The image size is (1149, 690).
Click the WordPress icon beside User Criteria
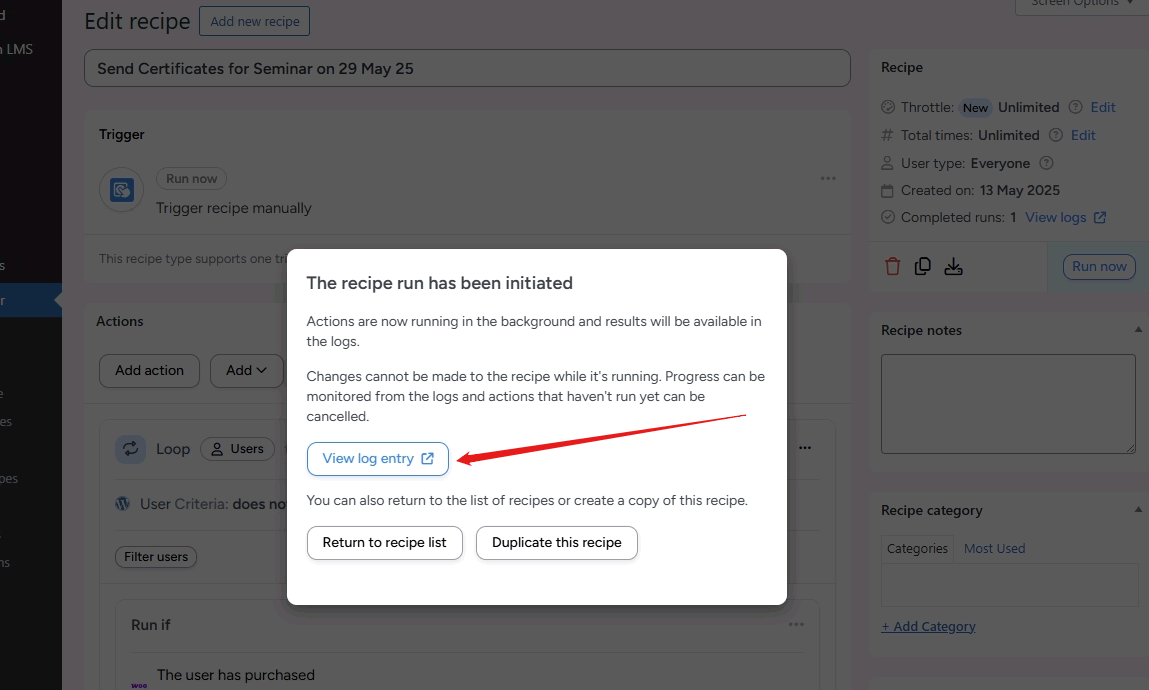coord(122,504)
